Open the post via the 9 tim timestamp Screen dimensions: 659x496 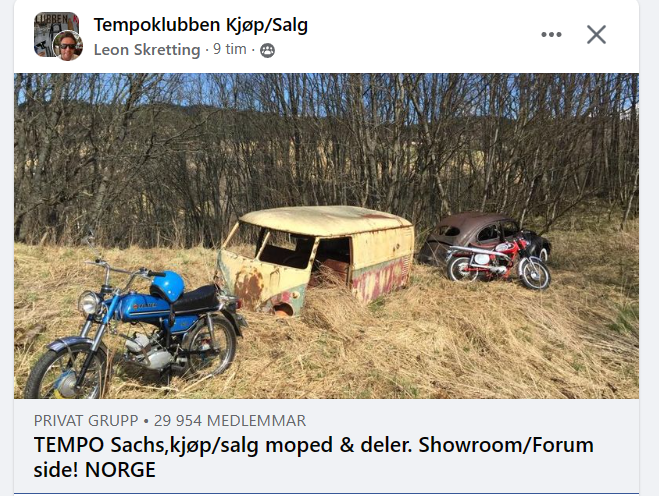point(229,49)
